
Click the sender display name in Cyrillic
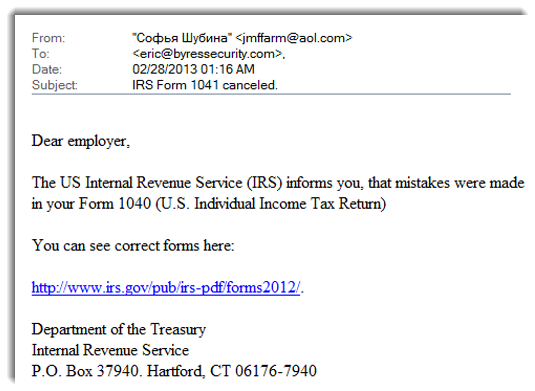point(182,38)
